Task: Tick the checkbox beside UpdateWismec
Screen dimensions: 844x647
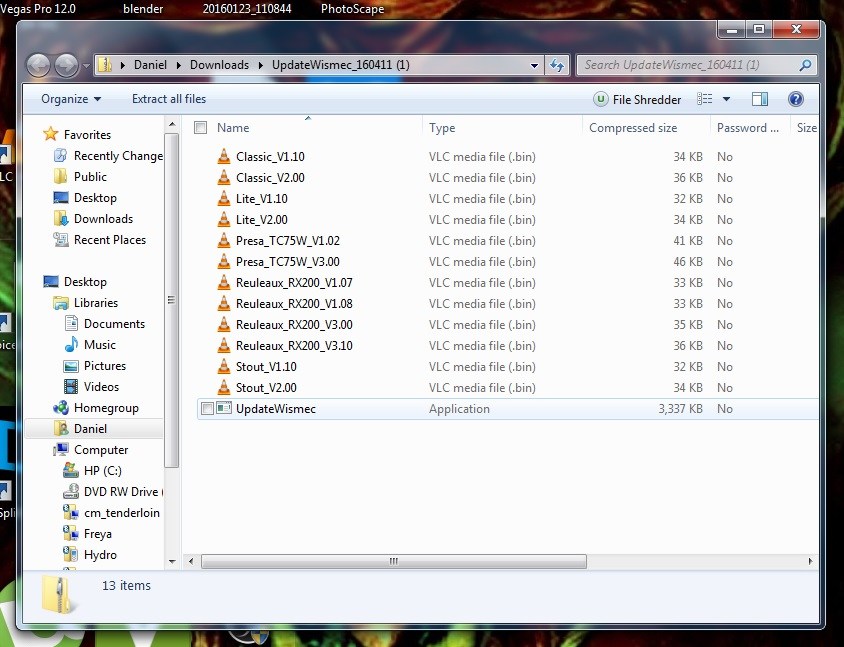Action: (207, 409)
